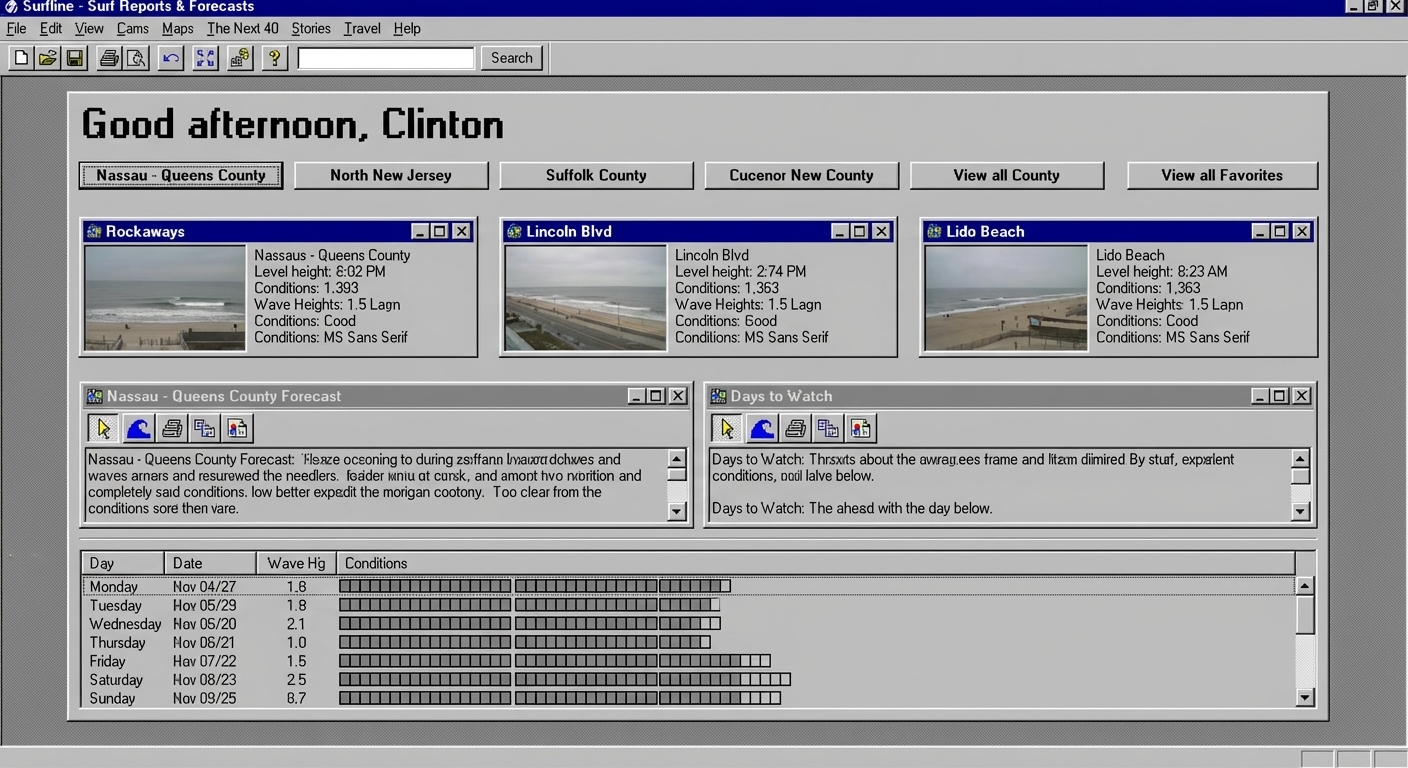Click the View all Favorites button

coord(1221,175)
